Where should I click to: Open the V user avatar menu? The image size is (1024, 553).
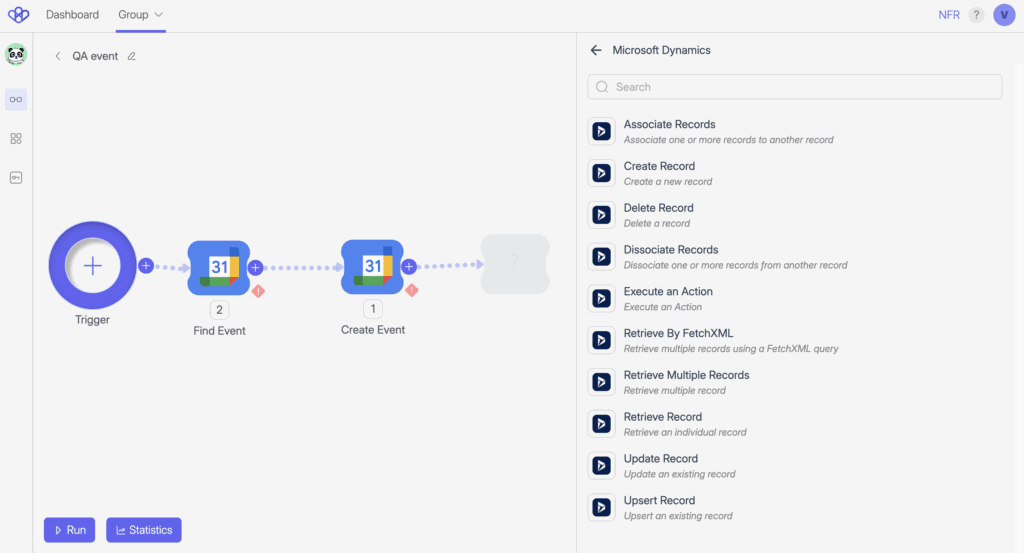1004,15
